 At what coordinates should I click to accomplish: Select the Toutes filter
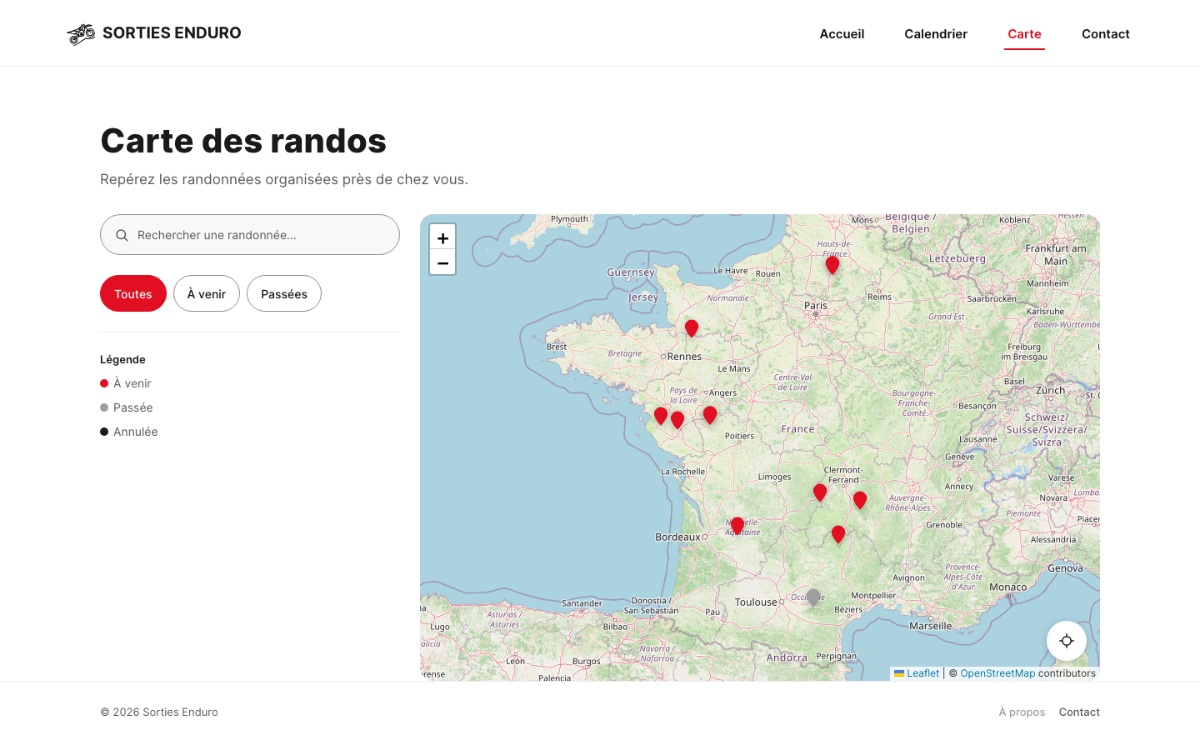pos(133,294)
